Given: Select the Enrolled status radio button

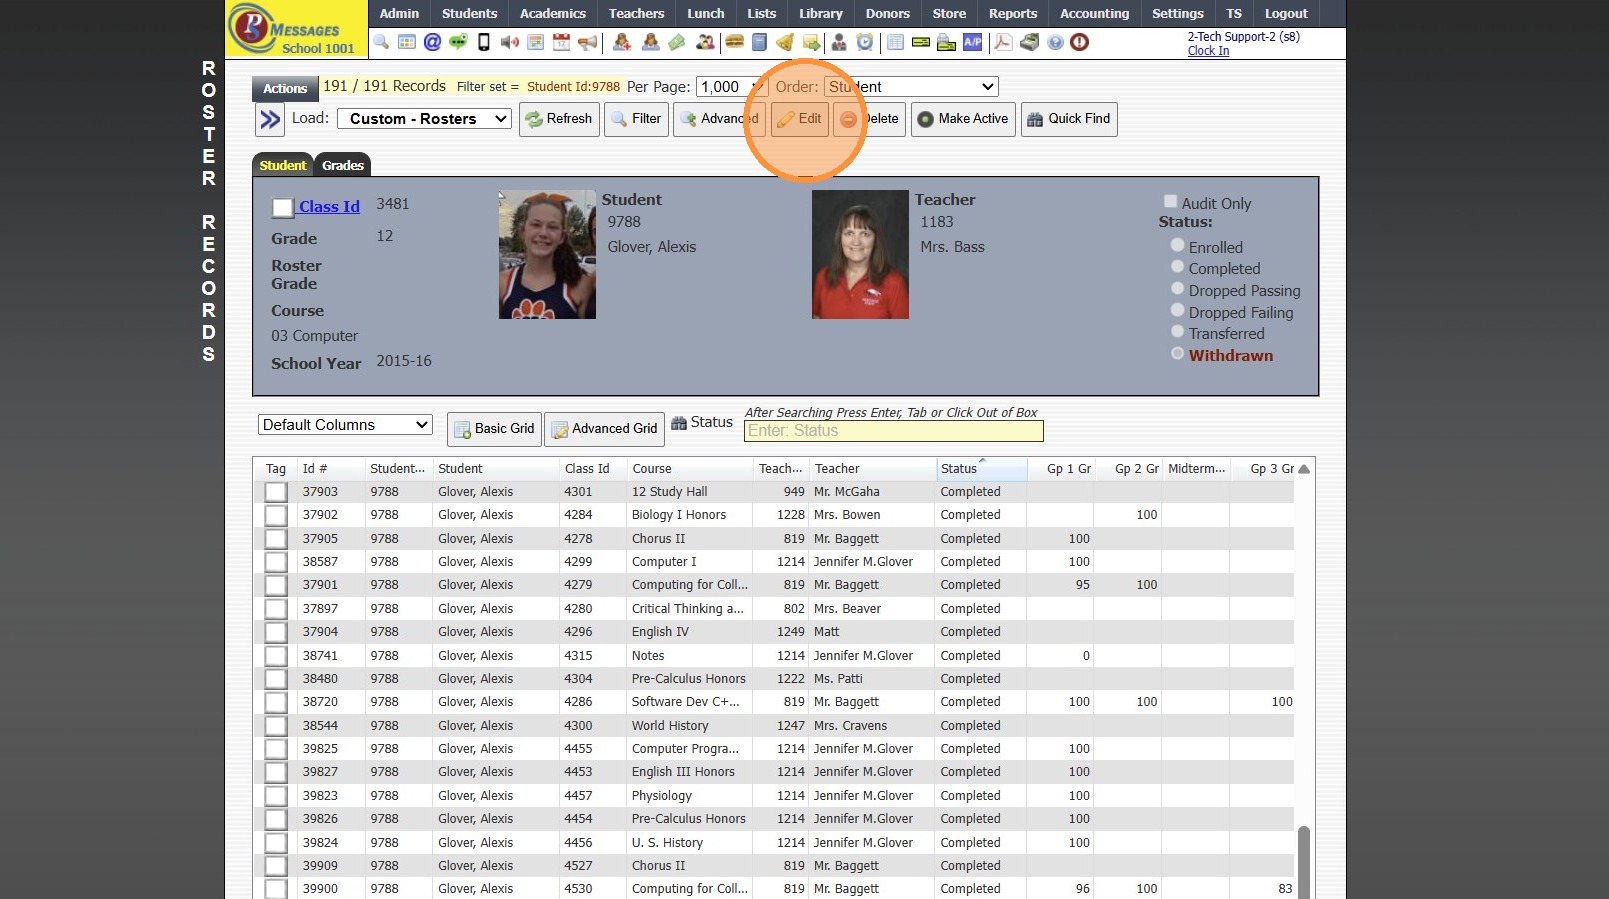Looking at the screenshot, I should click(x=1177, y=245).
